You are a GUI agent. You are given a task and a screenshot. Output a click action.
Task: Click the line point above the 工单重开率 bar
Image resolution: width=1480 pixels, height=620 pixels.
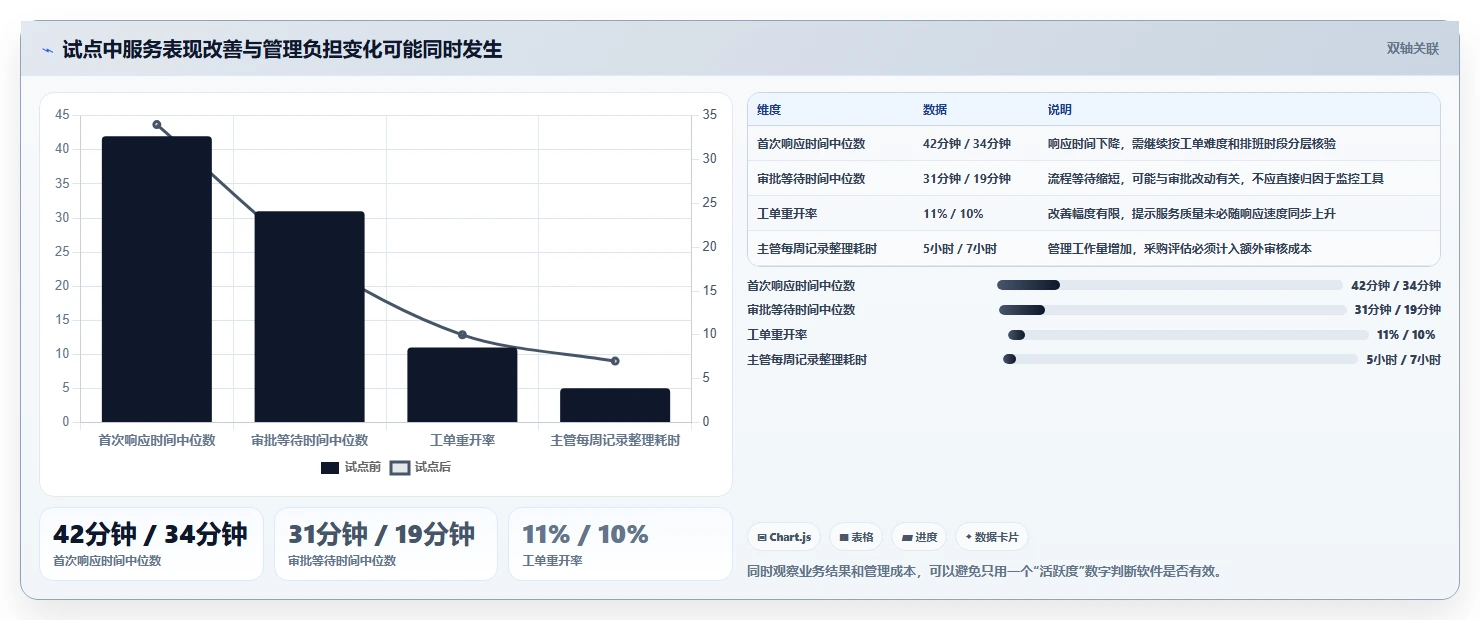point(462,334)
